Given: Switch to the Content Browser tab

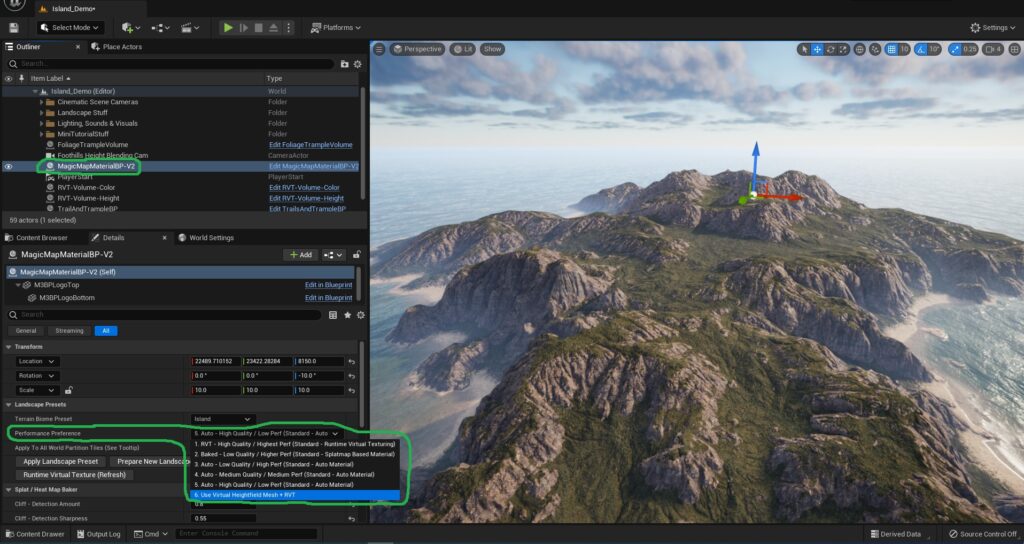Looking at the screenshot, I should click(36, 238).
